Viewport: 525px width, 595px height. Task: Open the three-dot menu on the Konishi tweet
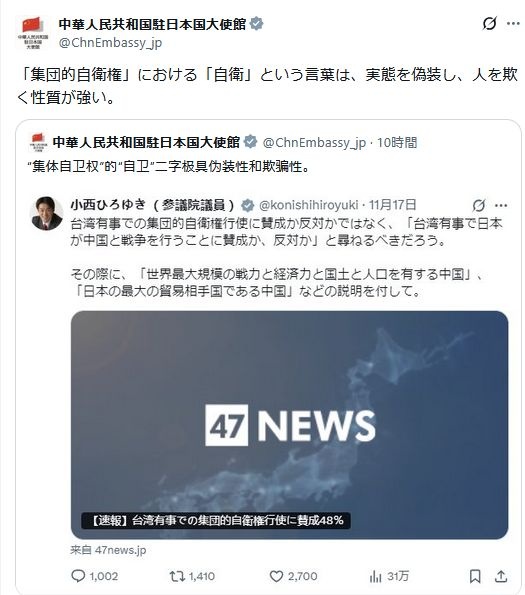point(501,205)
